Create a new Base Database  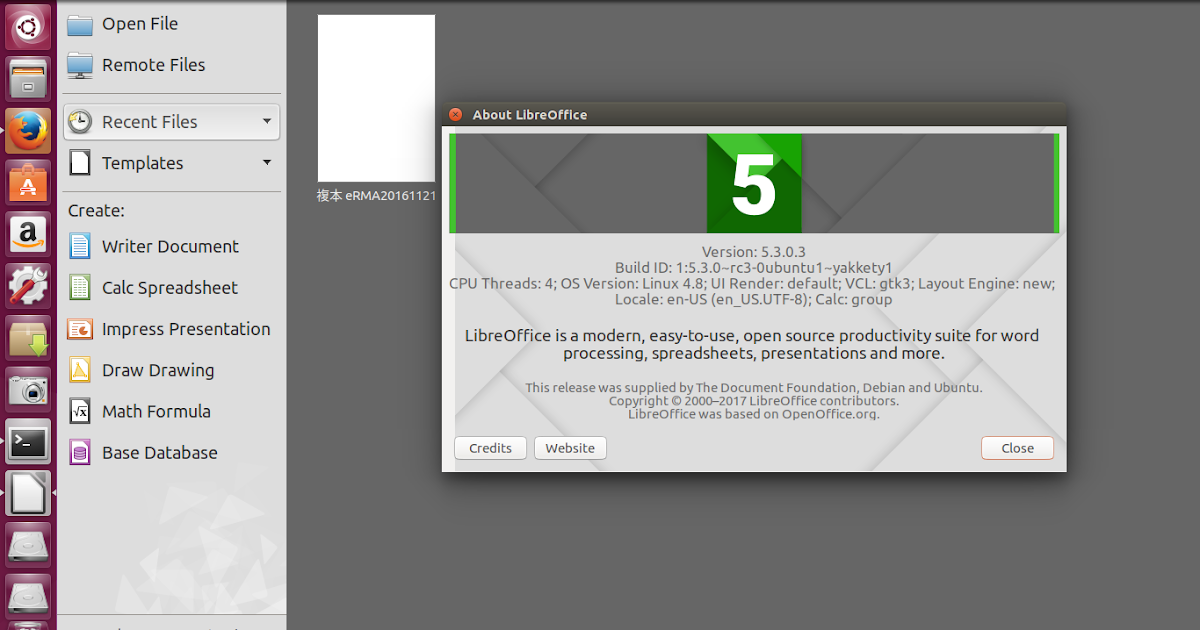click(x=159, y=453)
